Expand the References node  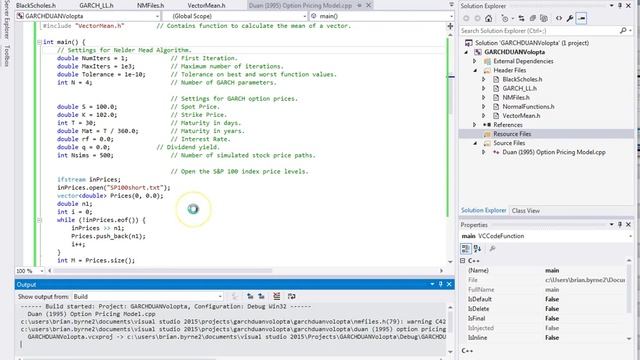pyautogui.click(x=475, y=125)
